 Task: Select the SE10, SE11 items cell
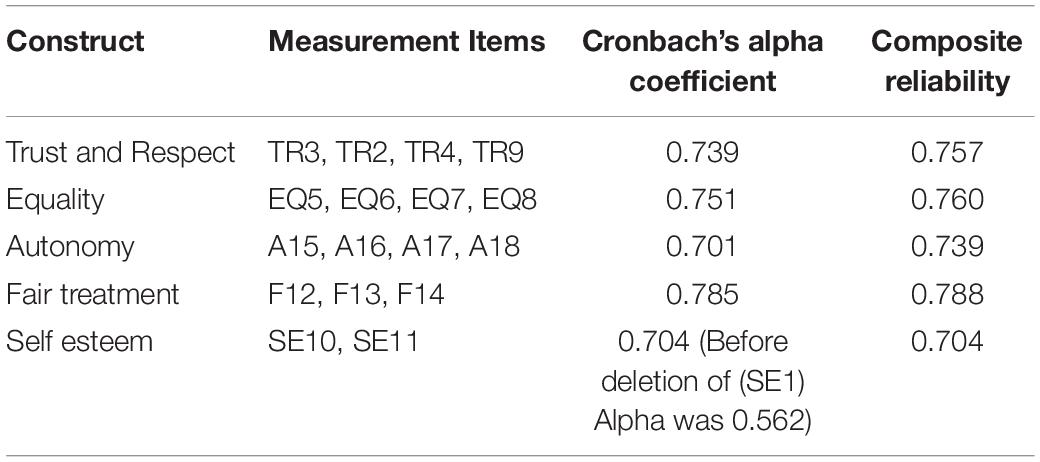344,341
